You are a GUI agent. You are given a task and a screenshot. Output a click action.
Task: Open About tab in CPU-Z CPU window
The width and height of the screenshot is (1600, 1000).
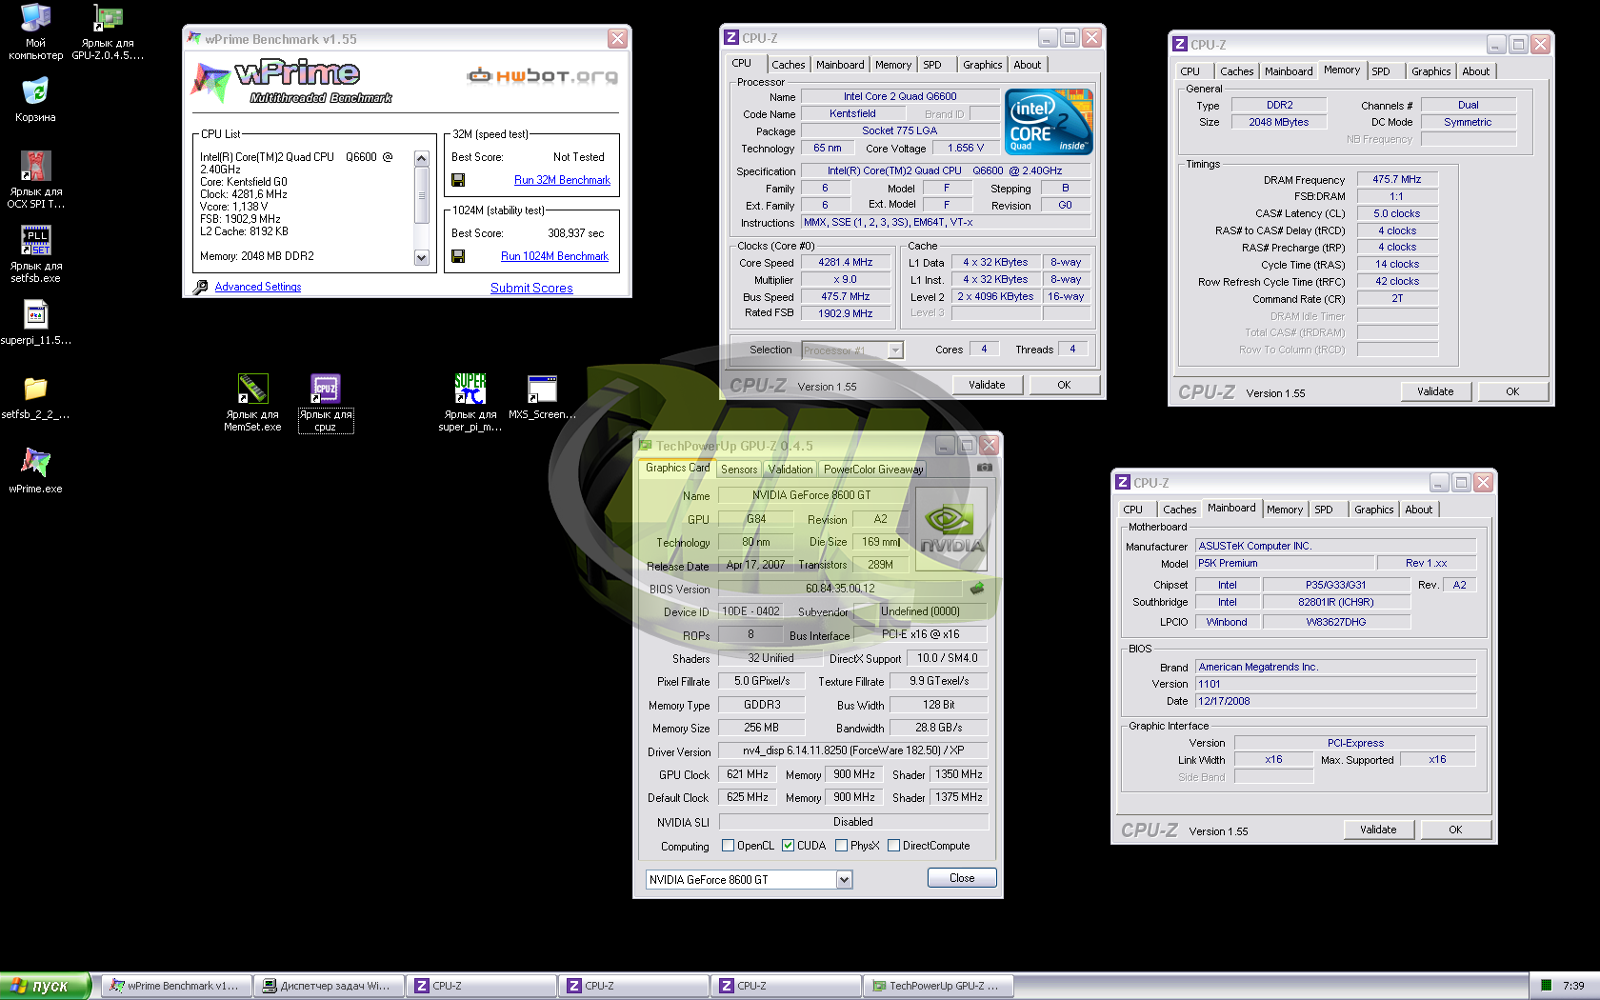[x=1027, y=64]
